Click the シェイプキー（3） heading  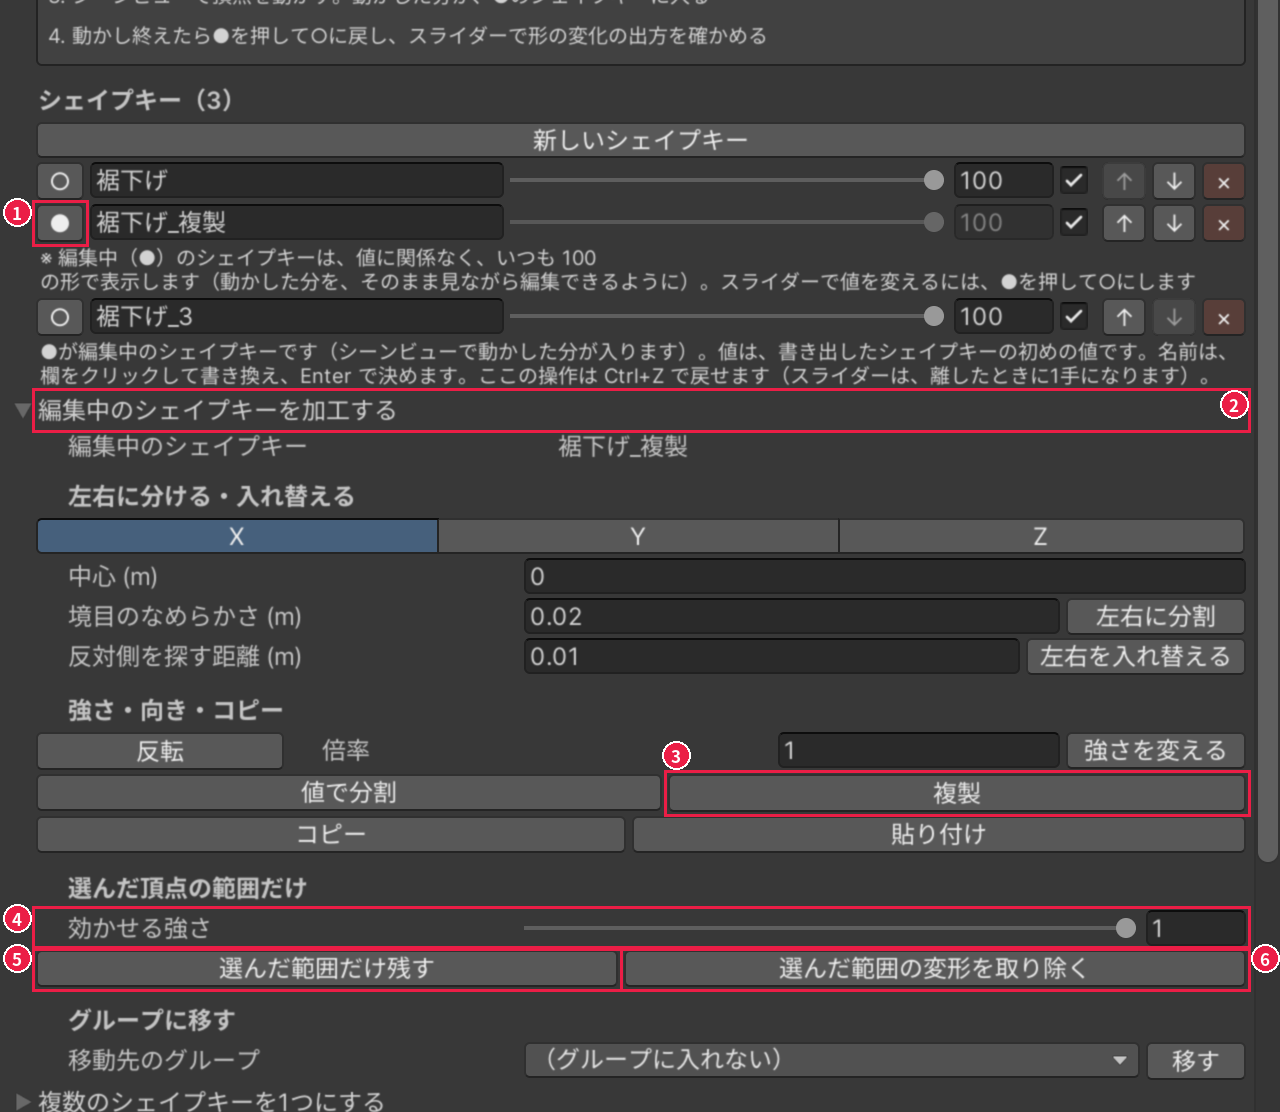(x=136, y=101)
